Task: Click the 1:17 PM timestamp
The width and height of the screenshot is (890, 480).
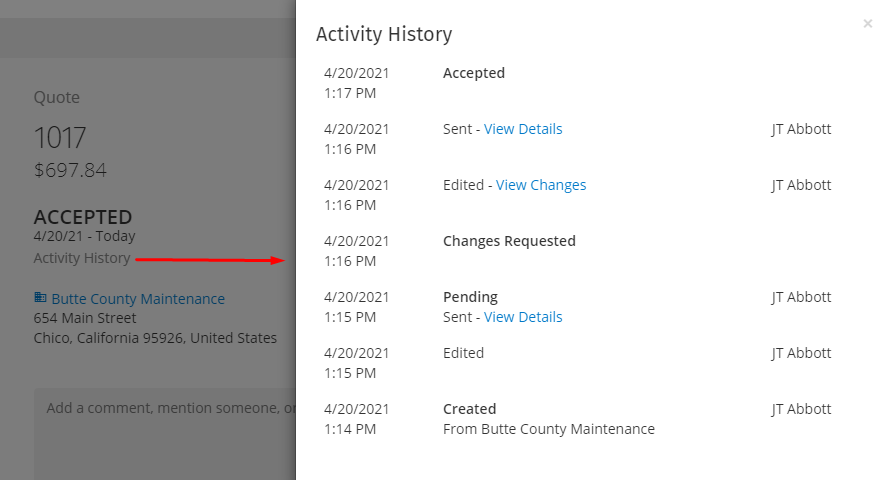Action: (350, 93)
